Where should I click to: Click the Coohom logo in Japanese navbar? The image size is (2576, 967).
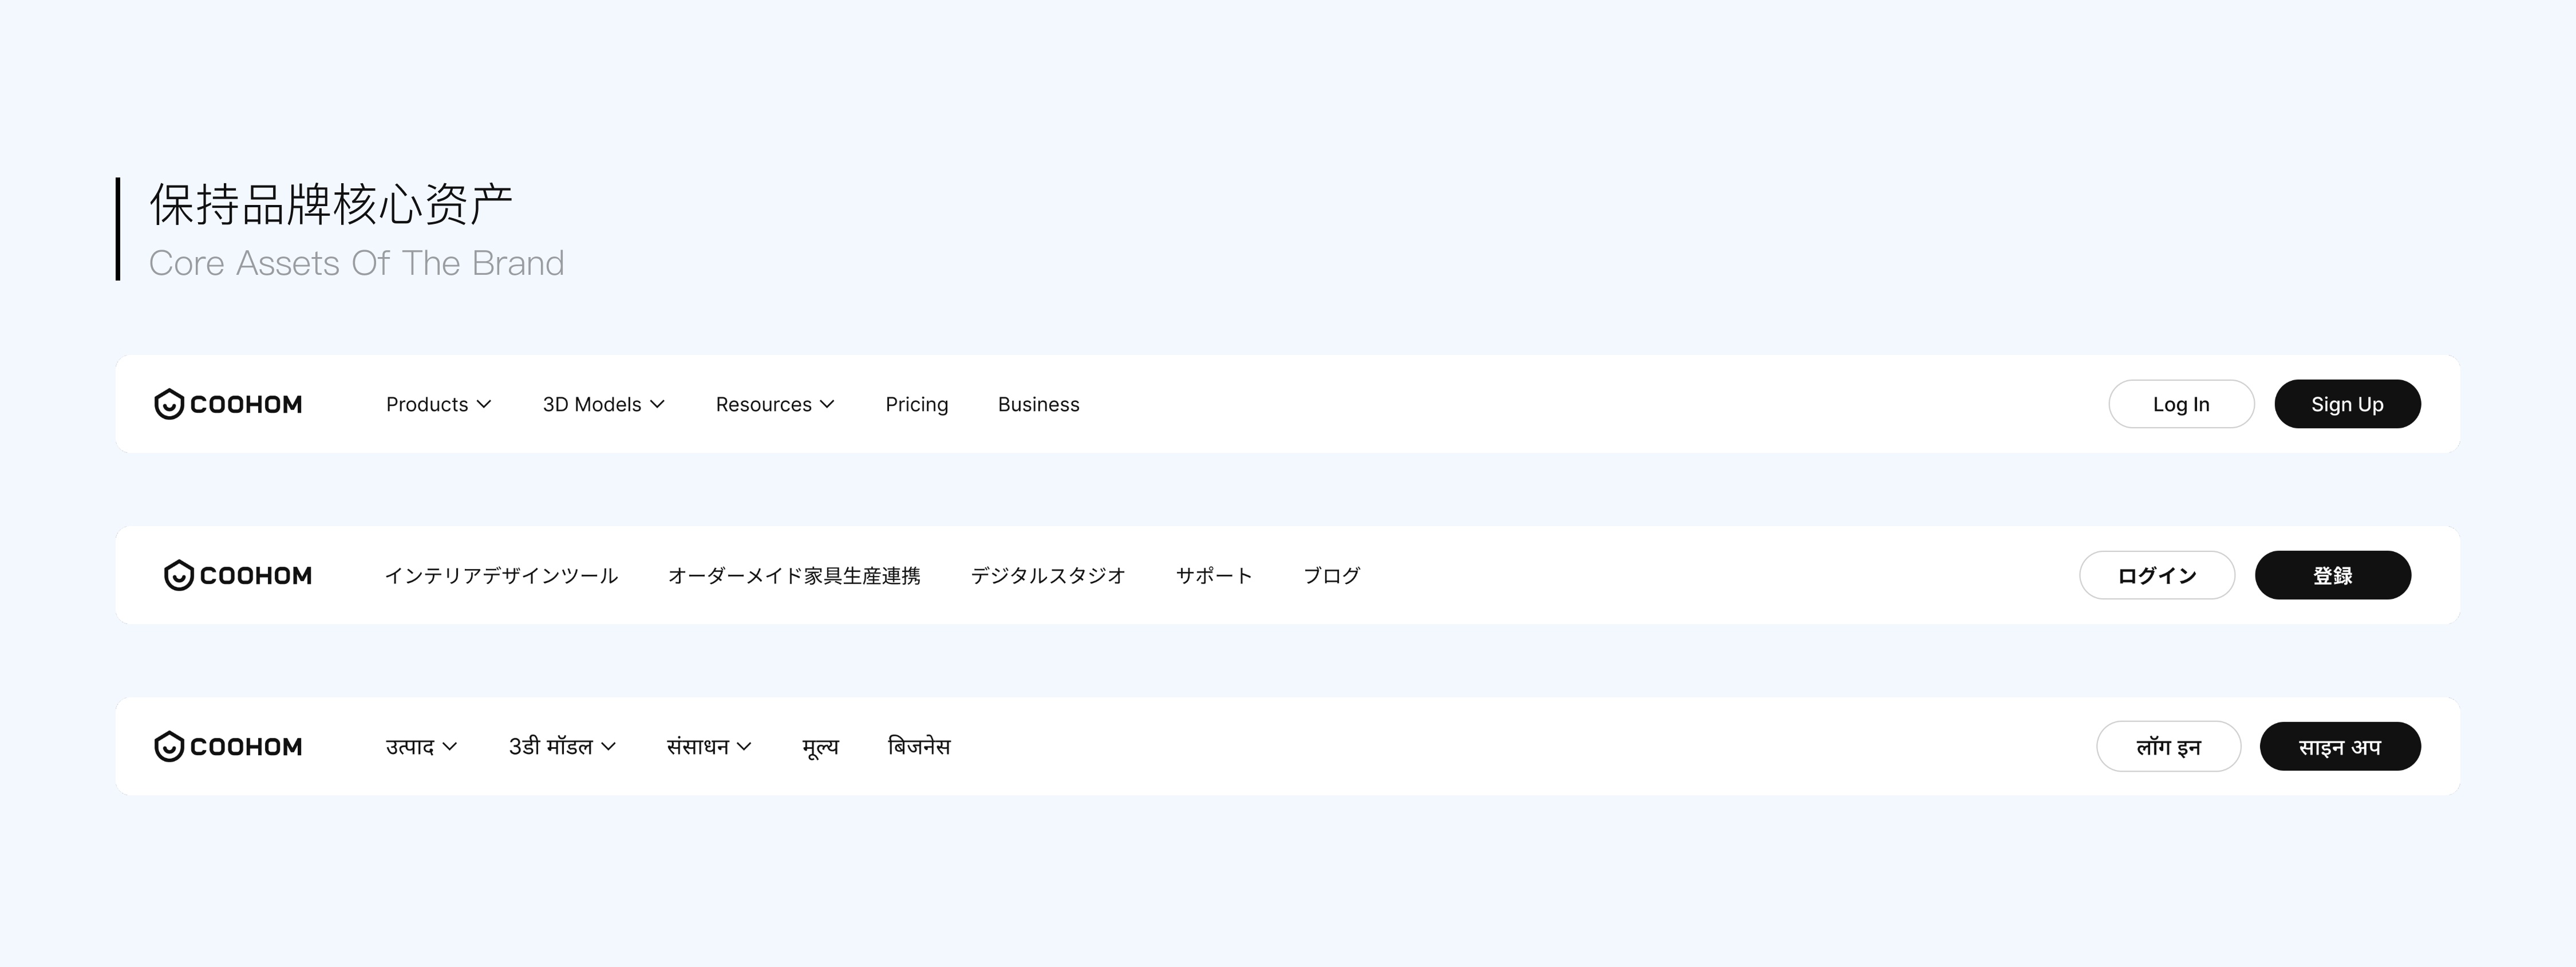tap(238, 575)
